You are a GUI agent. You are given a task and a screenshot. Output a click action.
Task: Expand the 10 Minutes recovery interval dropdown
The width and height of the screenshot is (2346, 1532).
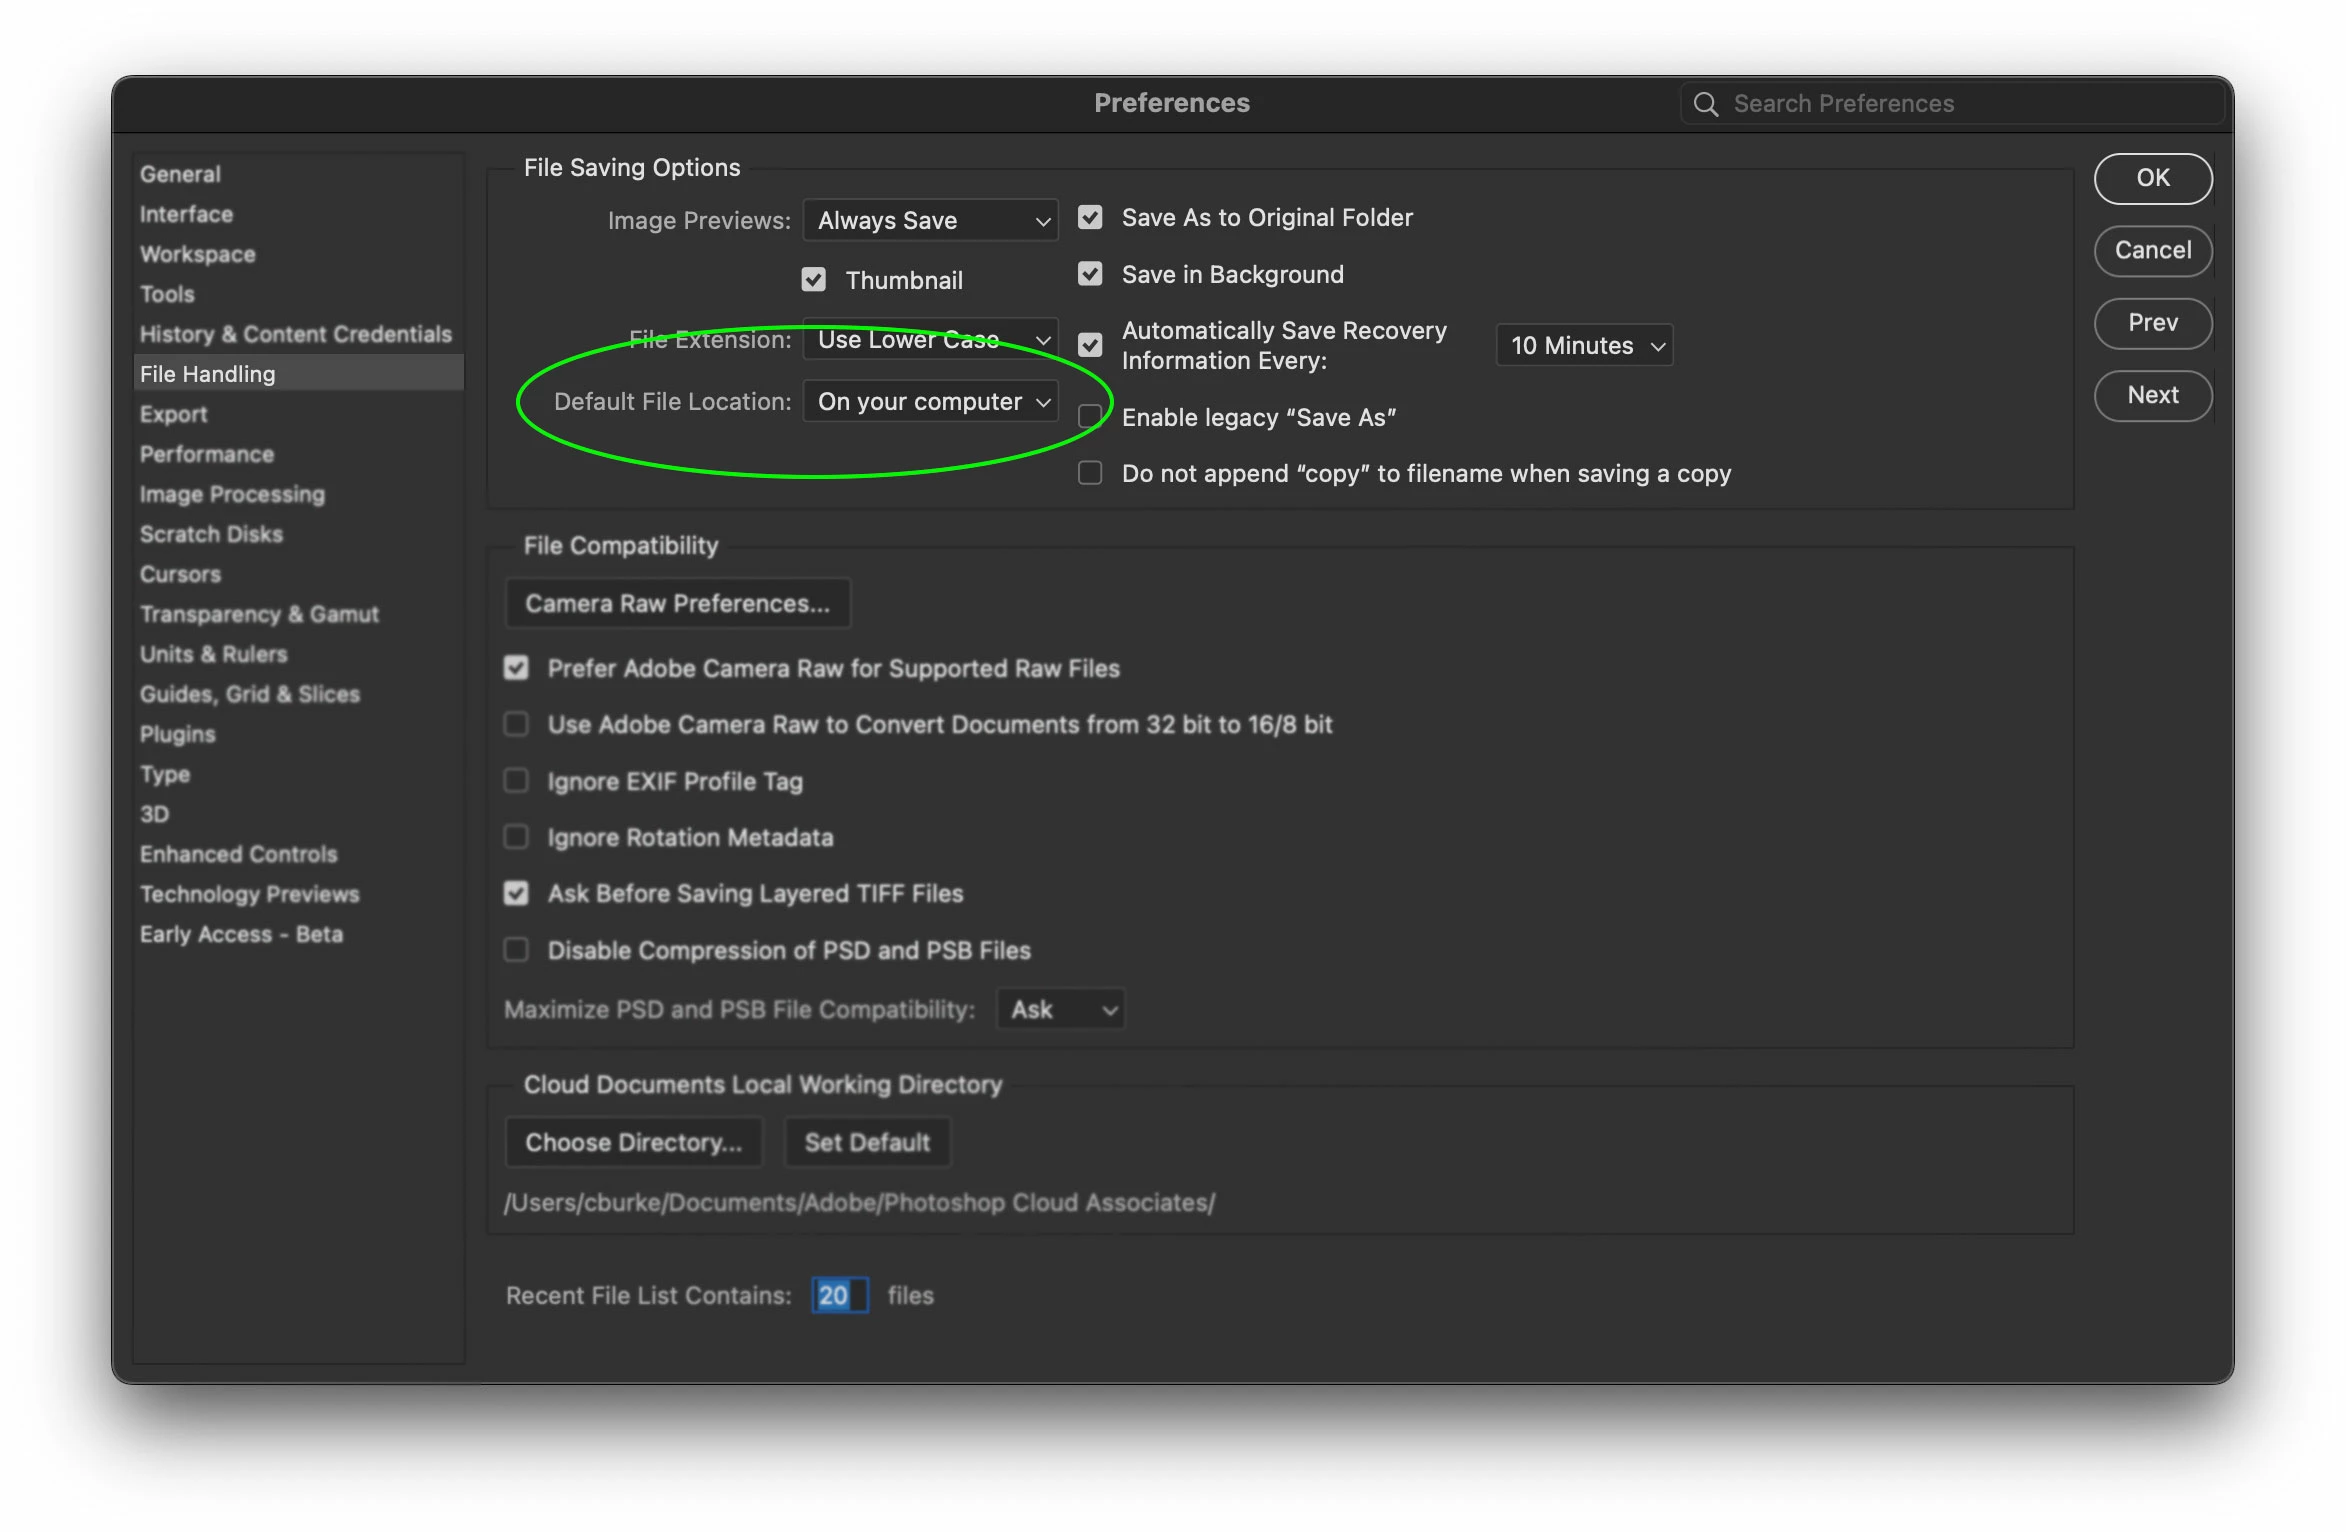coord(1584,345)
